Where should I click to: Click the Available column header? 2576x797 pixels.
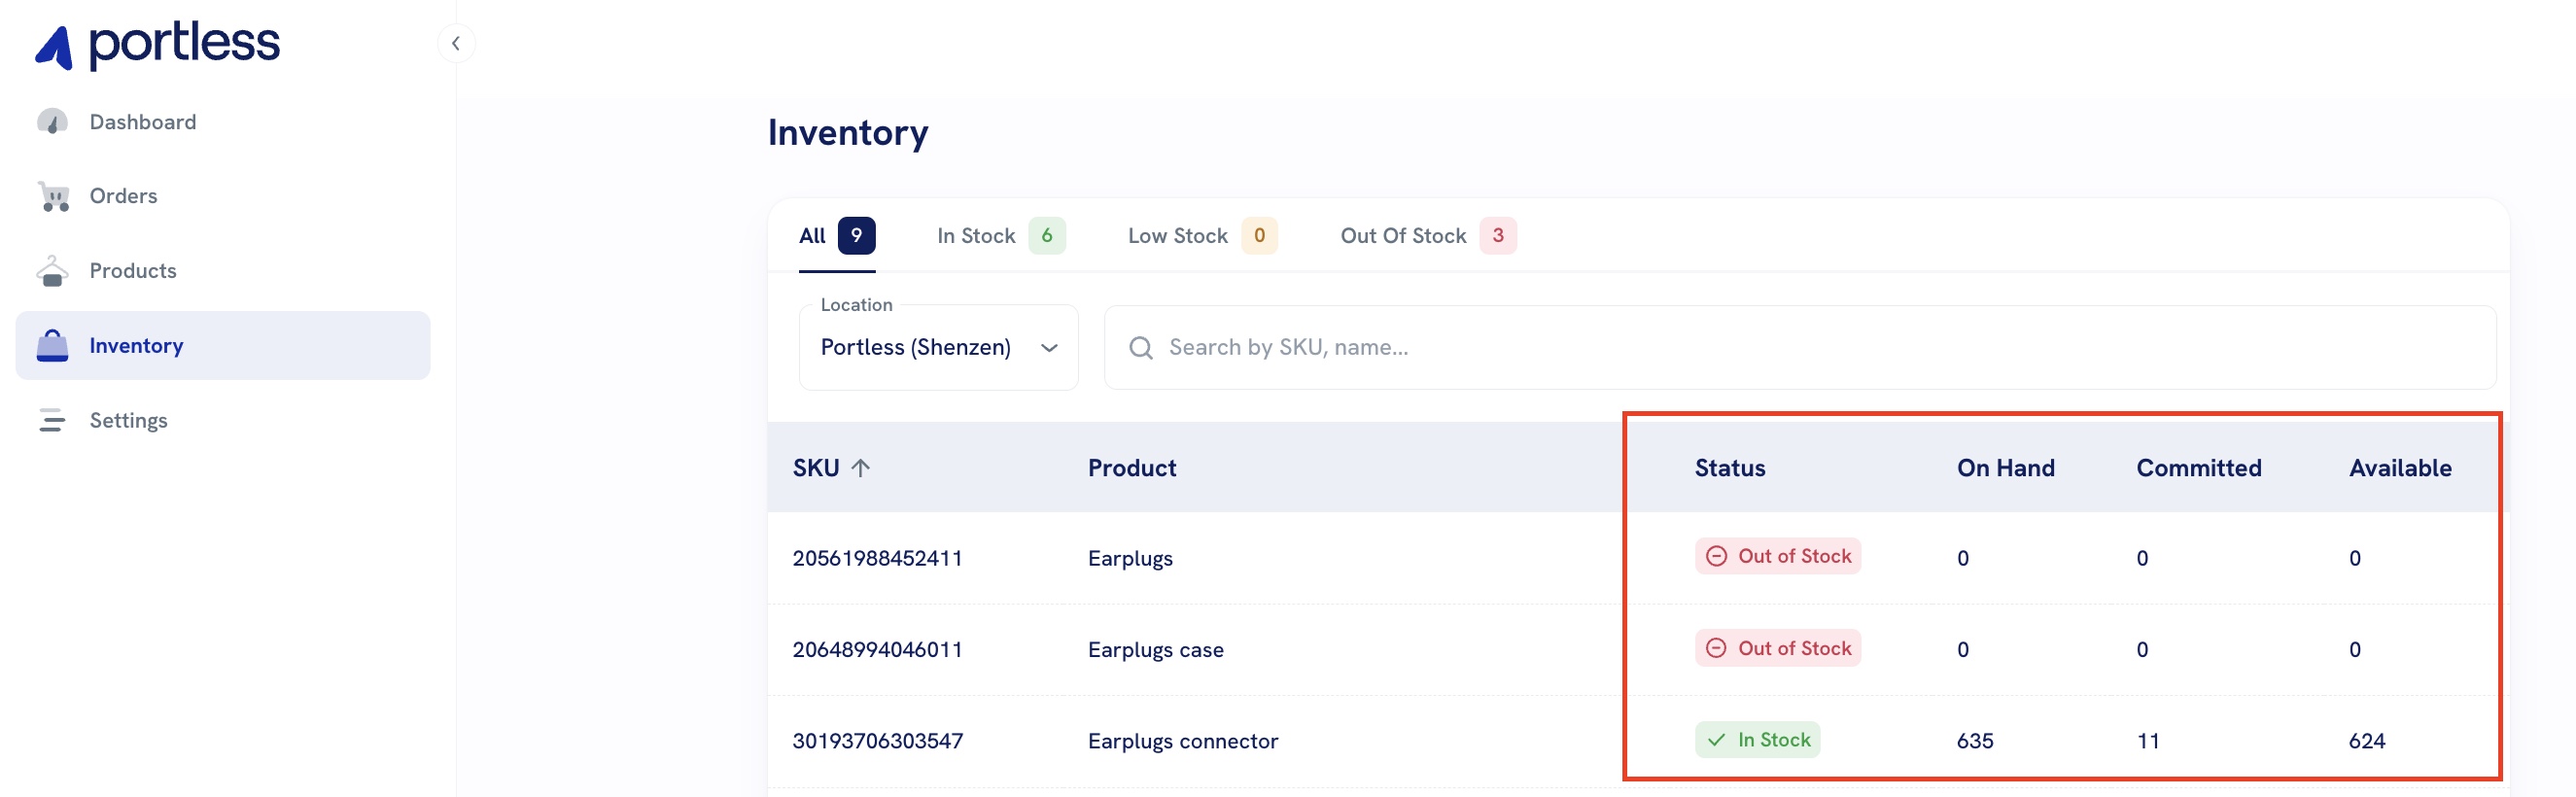click(x=2400, y=468)
